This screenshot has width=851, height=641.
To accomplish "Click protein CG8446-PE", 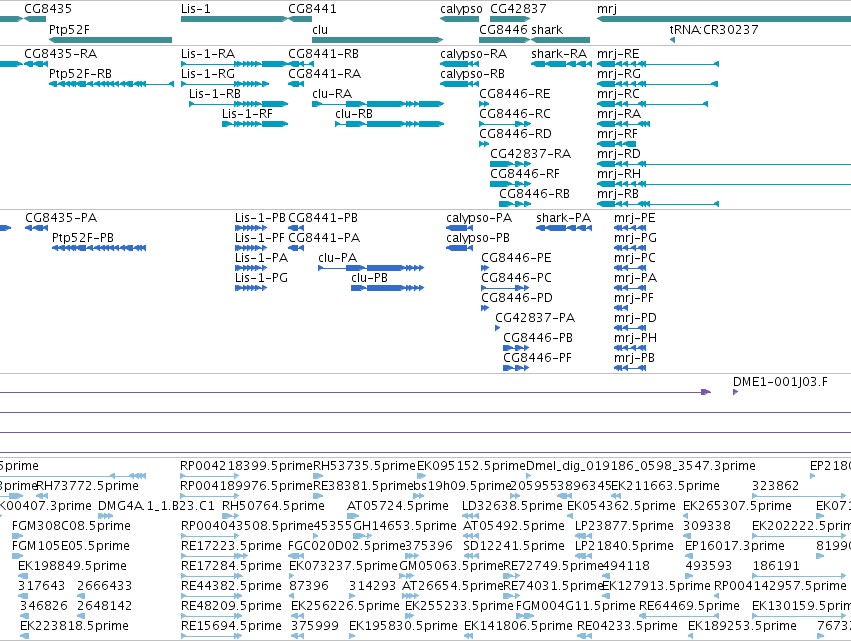I will click(485, 268).
